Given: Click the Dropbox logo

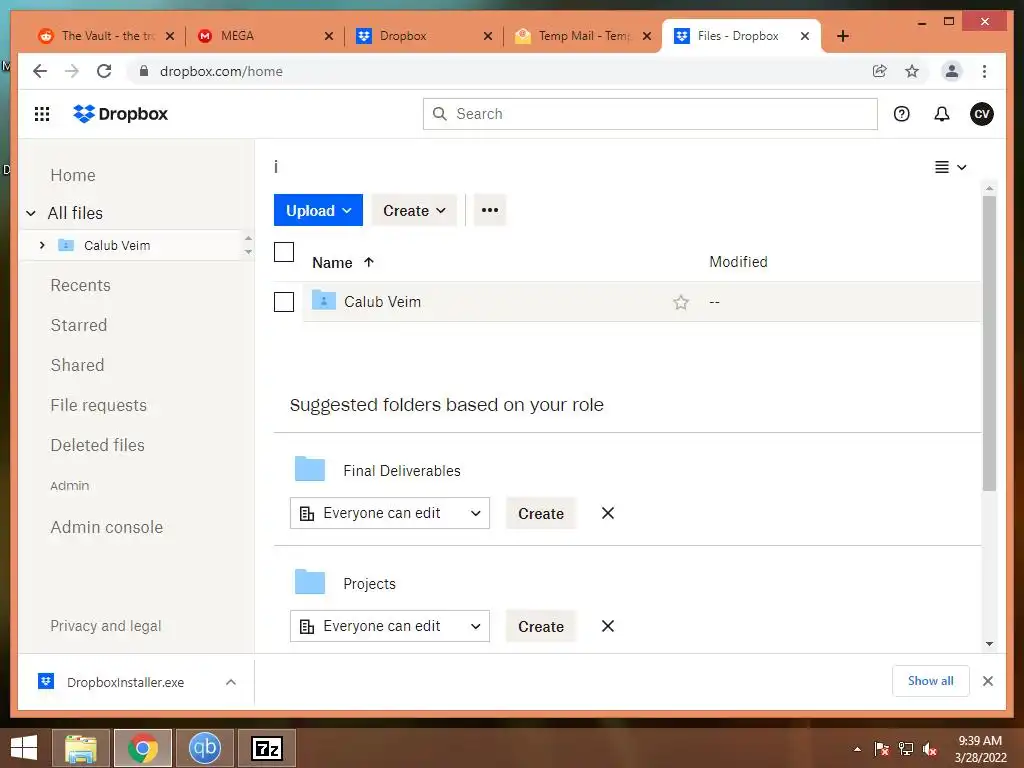Looking at the screenshot, I should coord(120,114).
